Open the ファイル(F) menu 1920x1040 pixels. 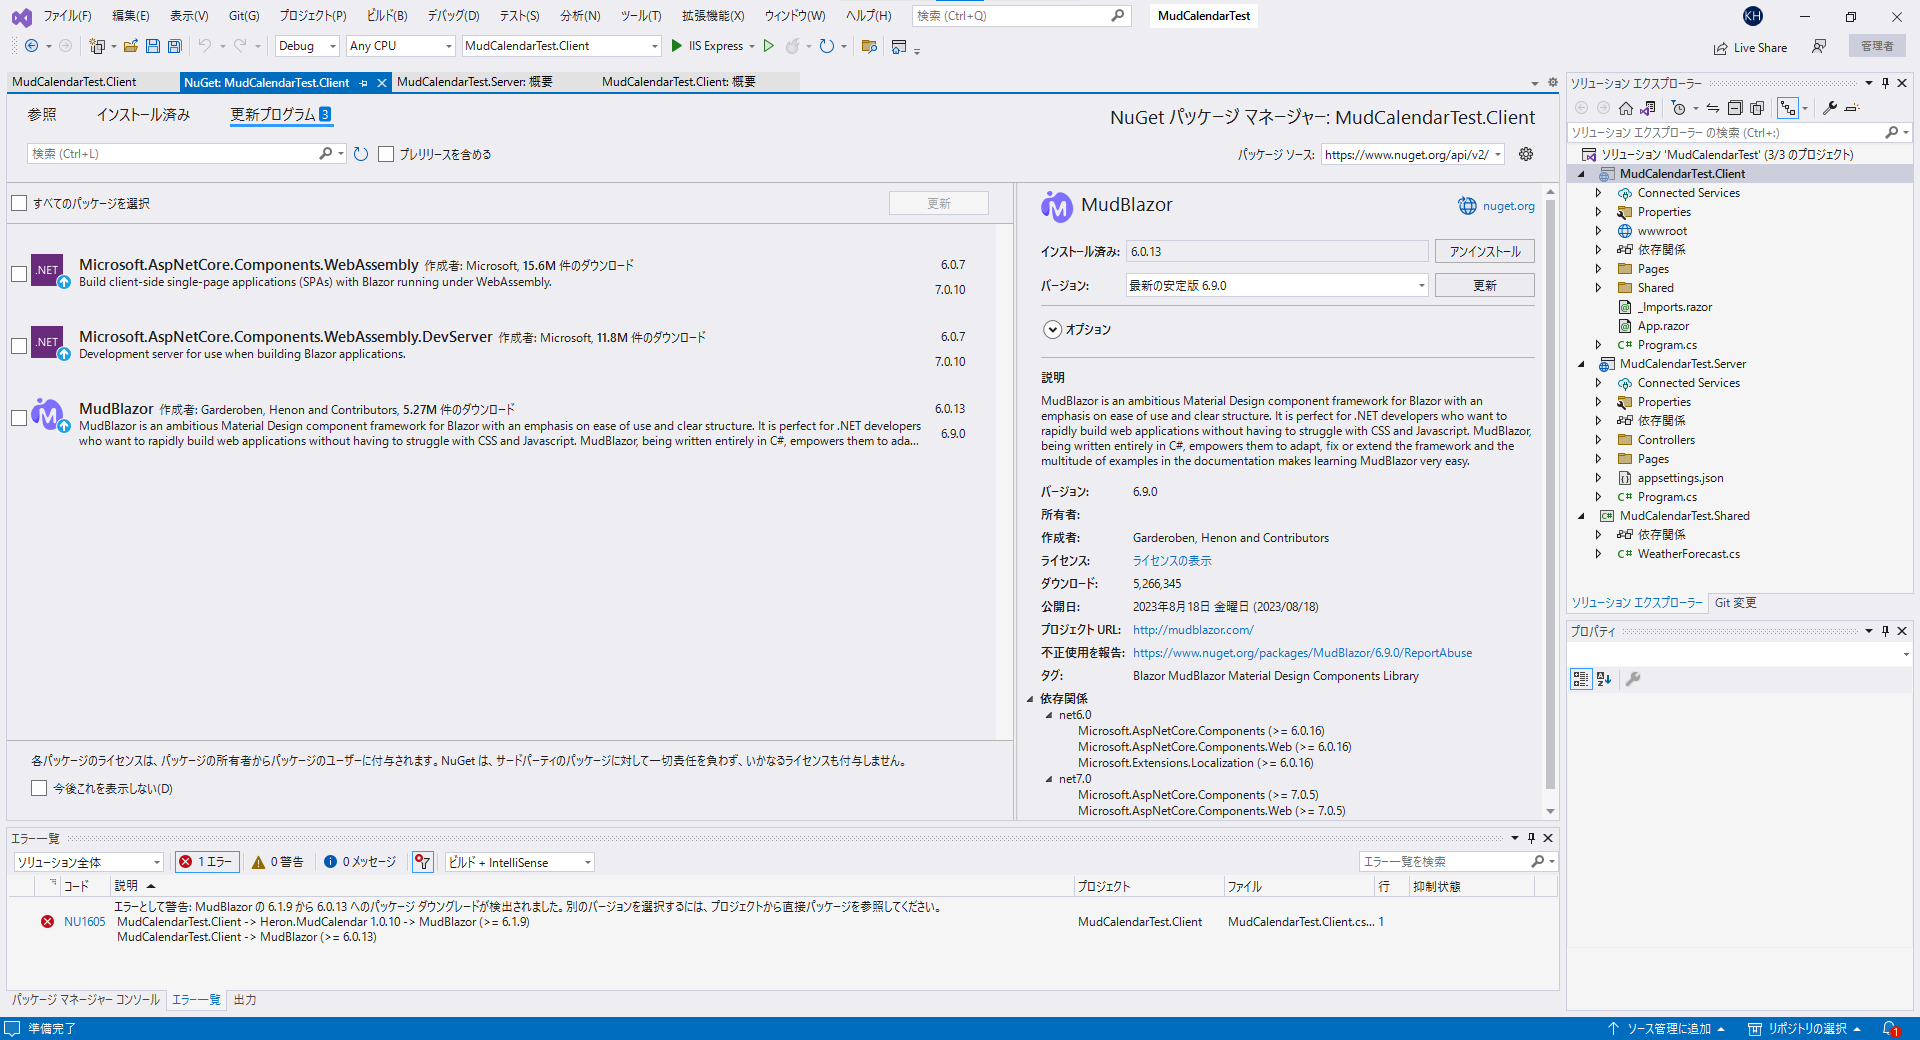tap(67, 16)
